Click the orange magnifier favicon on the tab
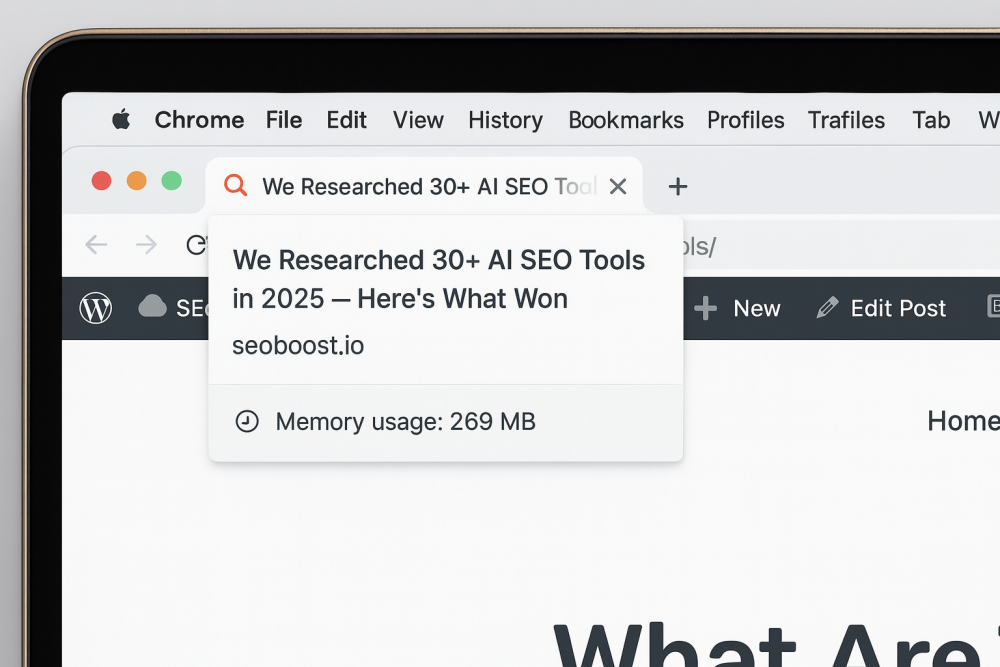 (235, 186)
